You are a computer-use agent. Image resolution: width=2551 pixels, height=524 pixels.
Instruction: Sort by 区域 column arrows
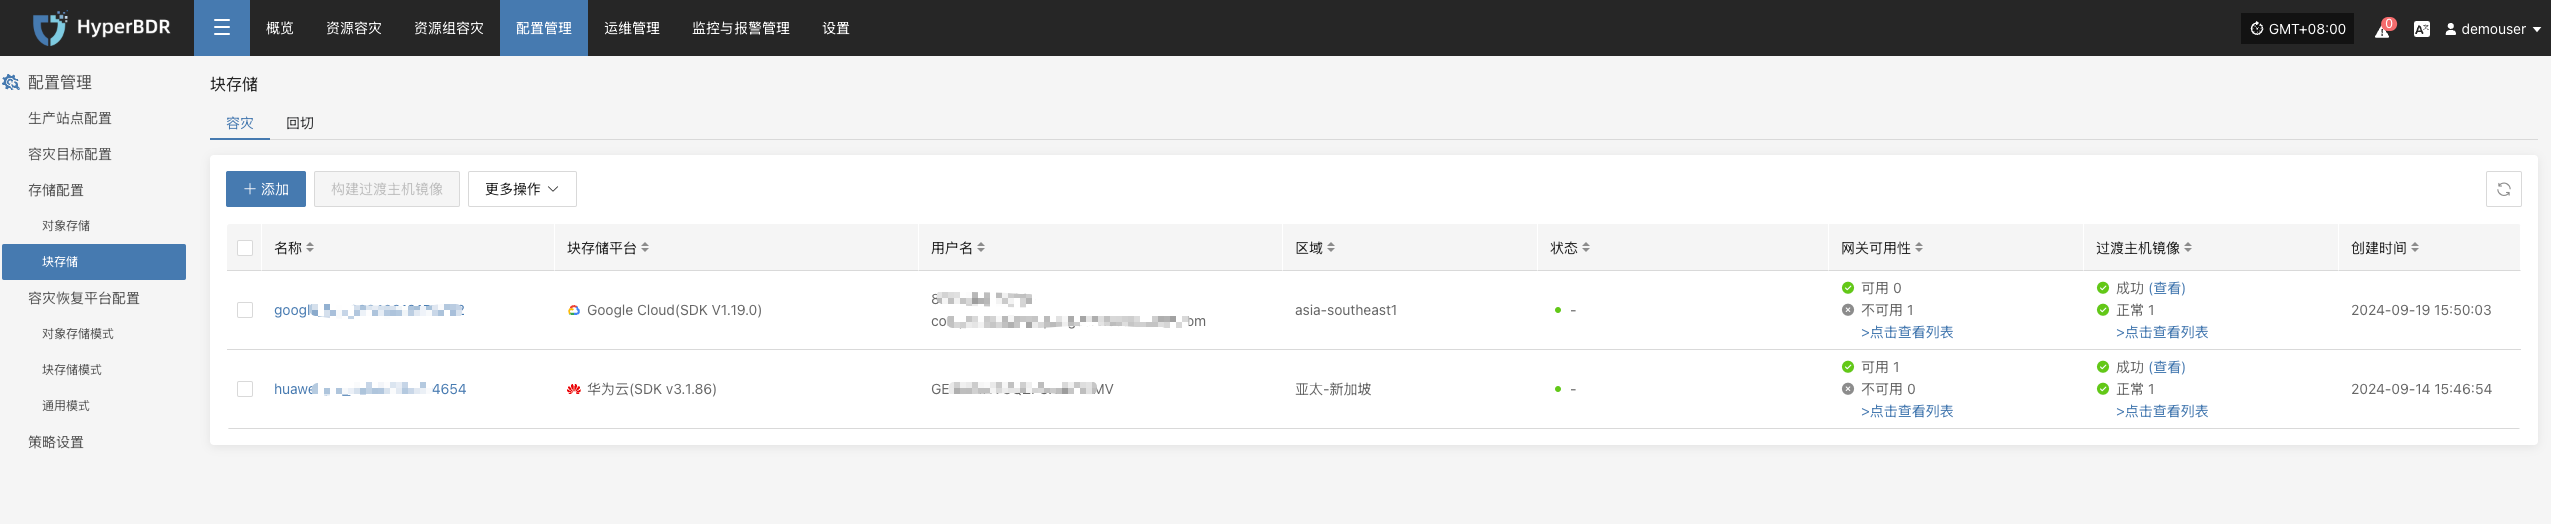coord(1331,247)
